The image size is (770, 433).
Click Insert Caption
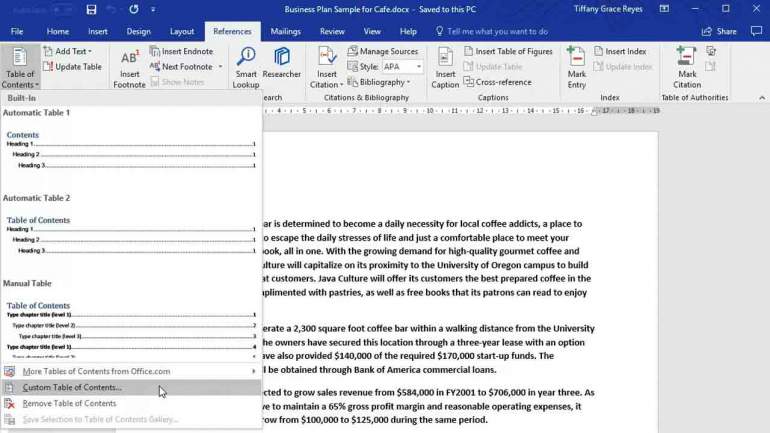(445, 68)
